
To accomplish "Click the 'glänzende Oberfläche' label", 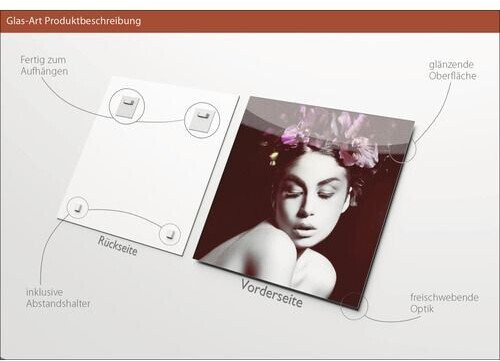I will [x=452, y=70].
